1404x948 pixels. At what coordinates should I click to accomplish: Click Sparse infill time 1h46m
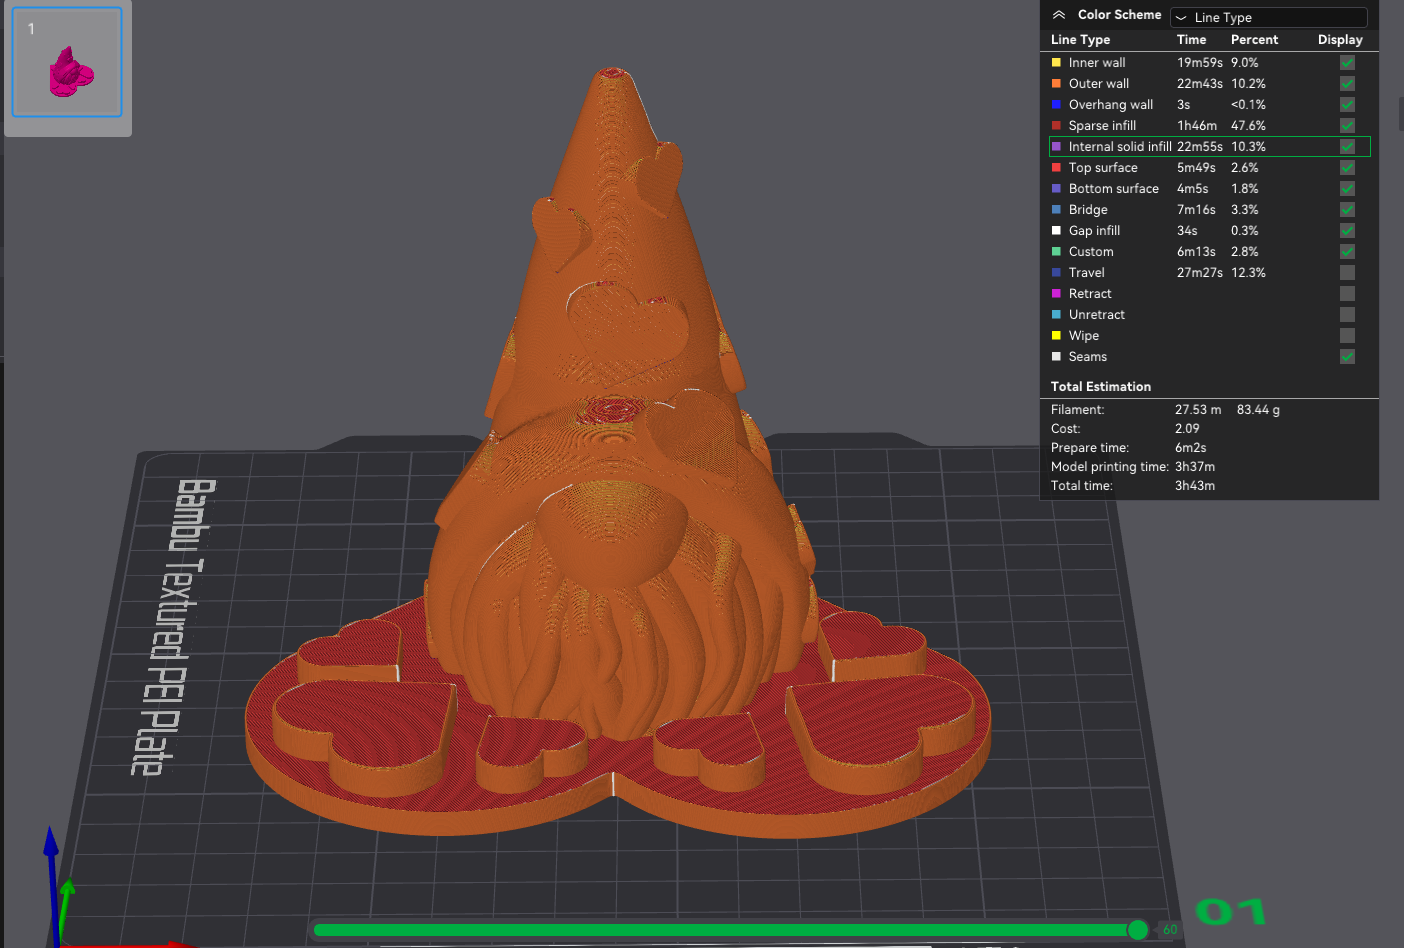point(1196,125)
